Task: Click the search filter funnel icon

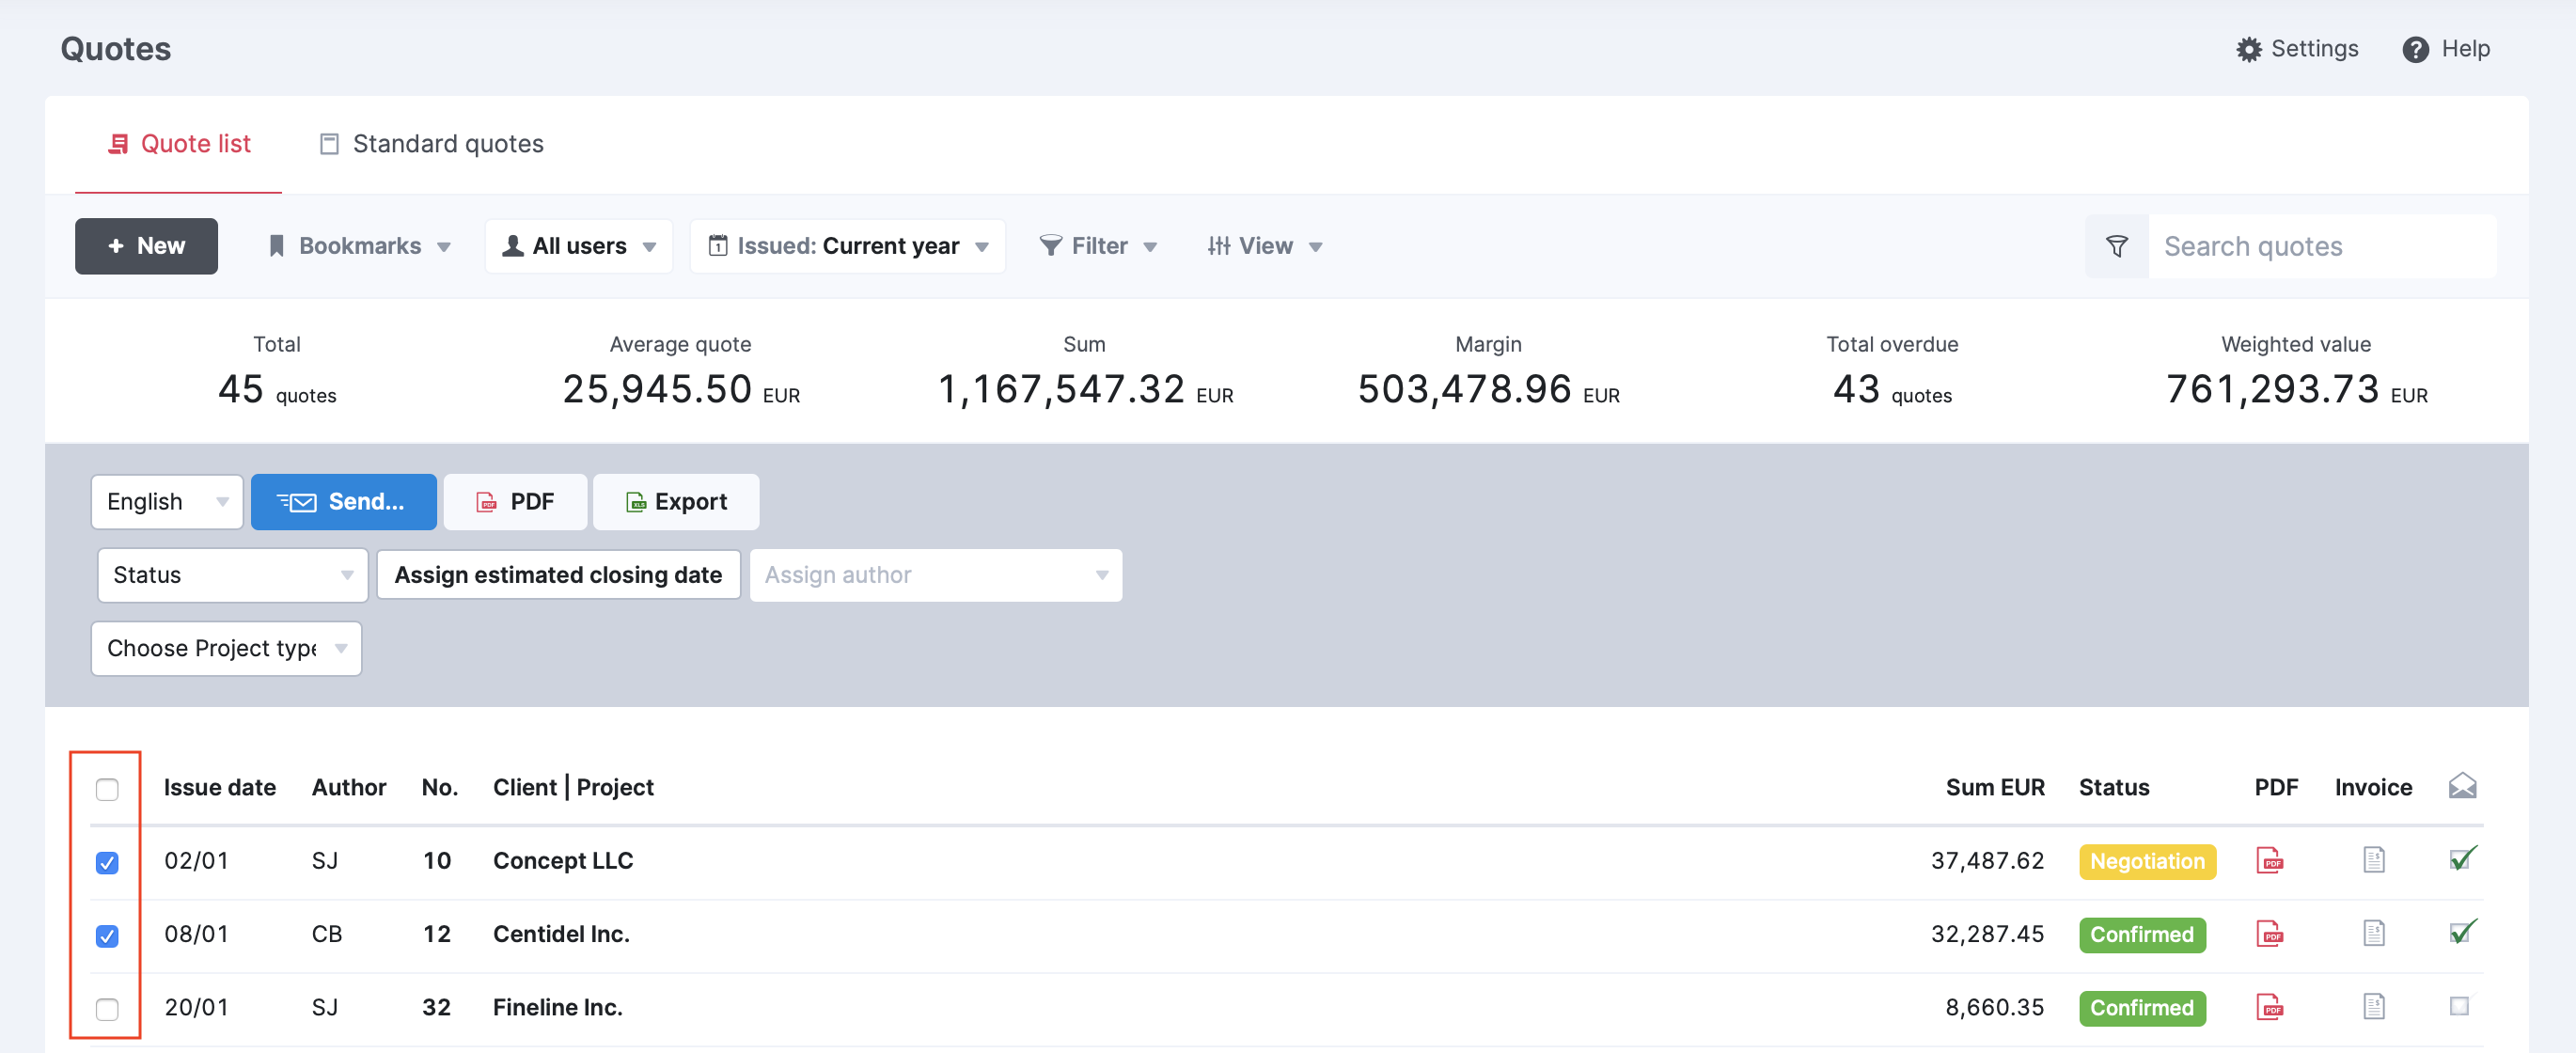Action: [2116, 246]
